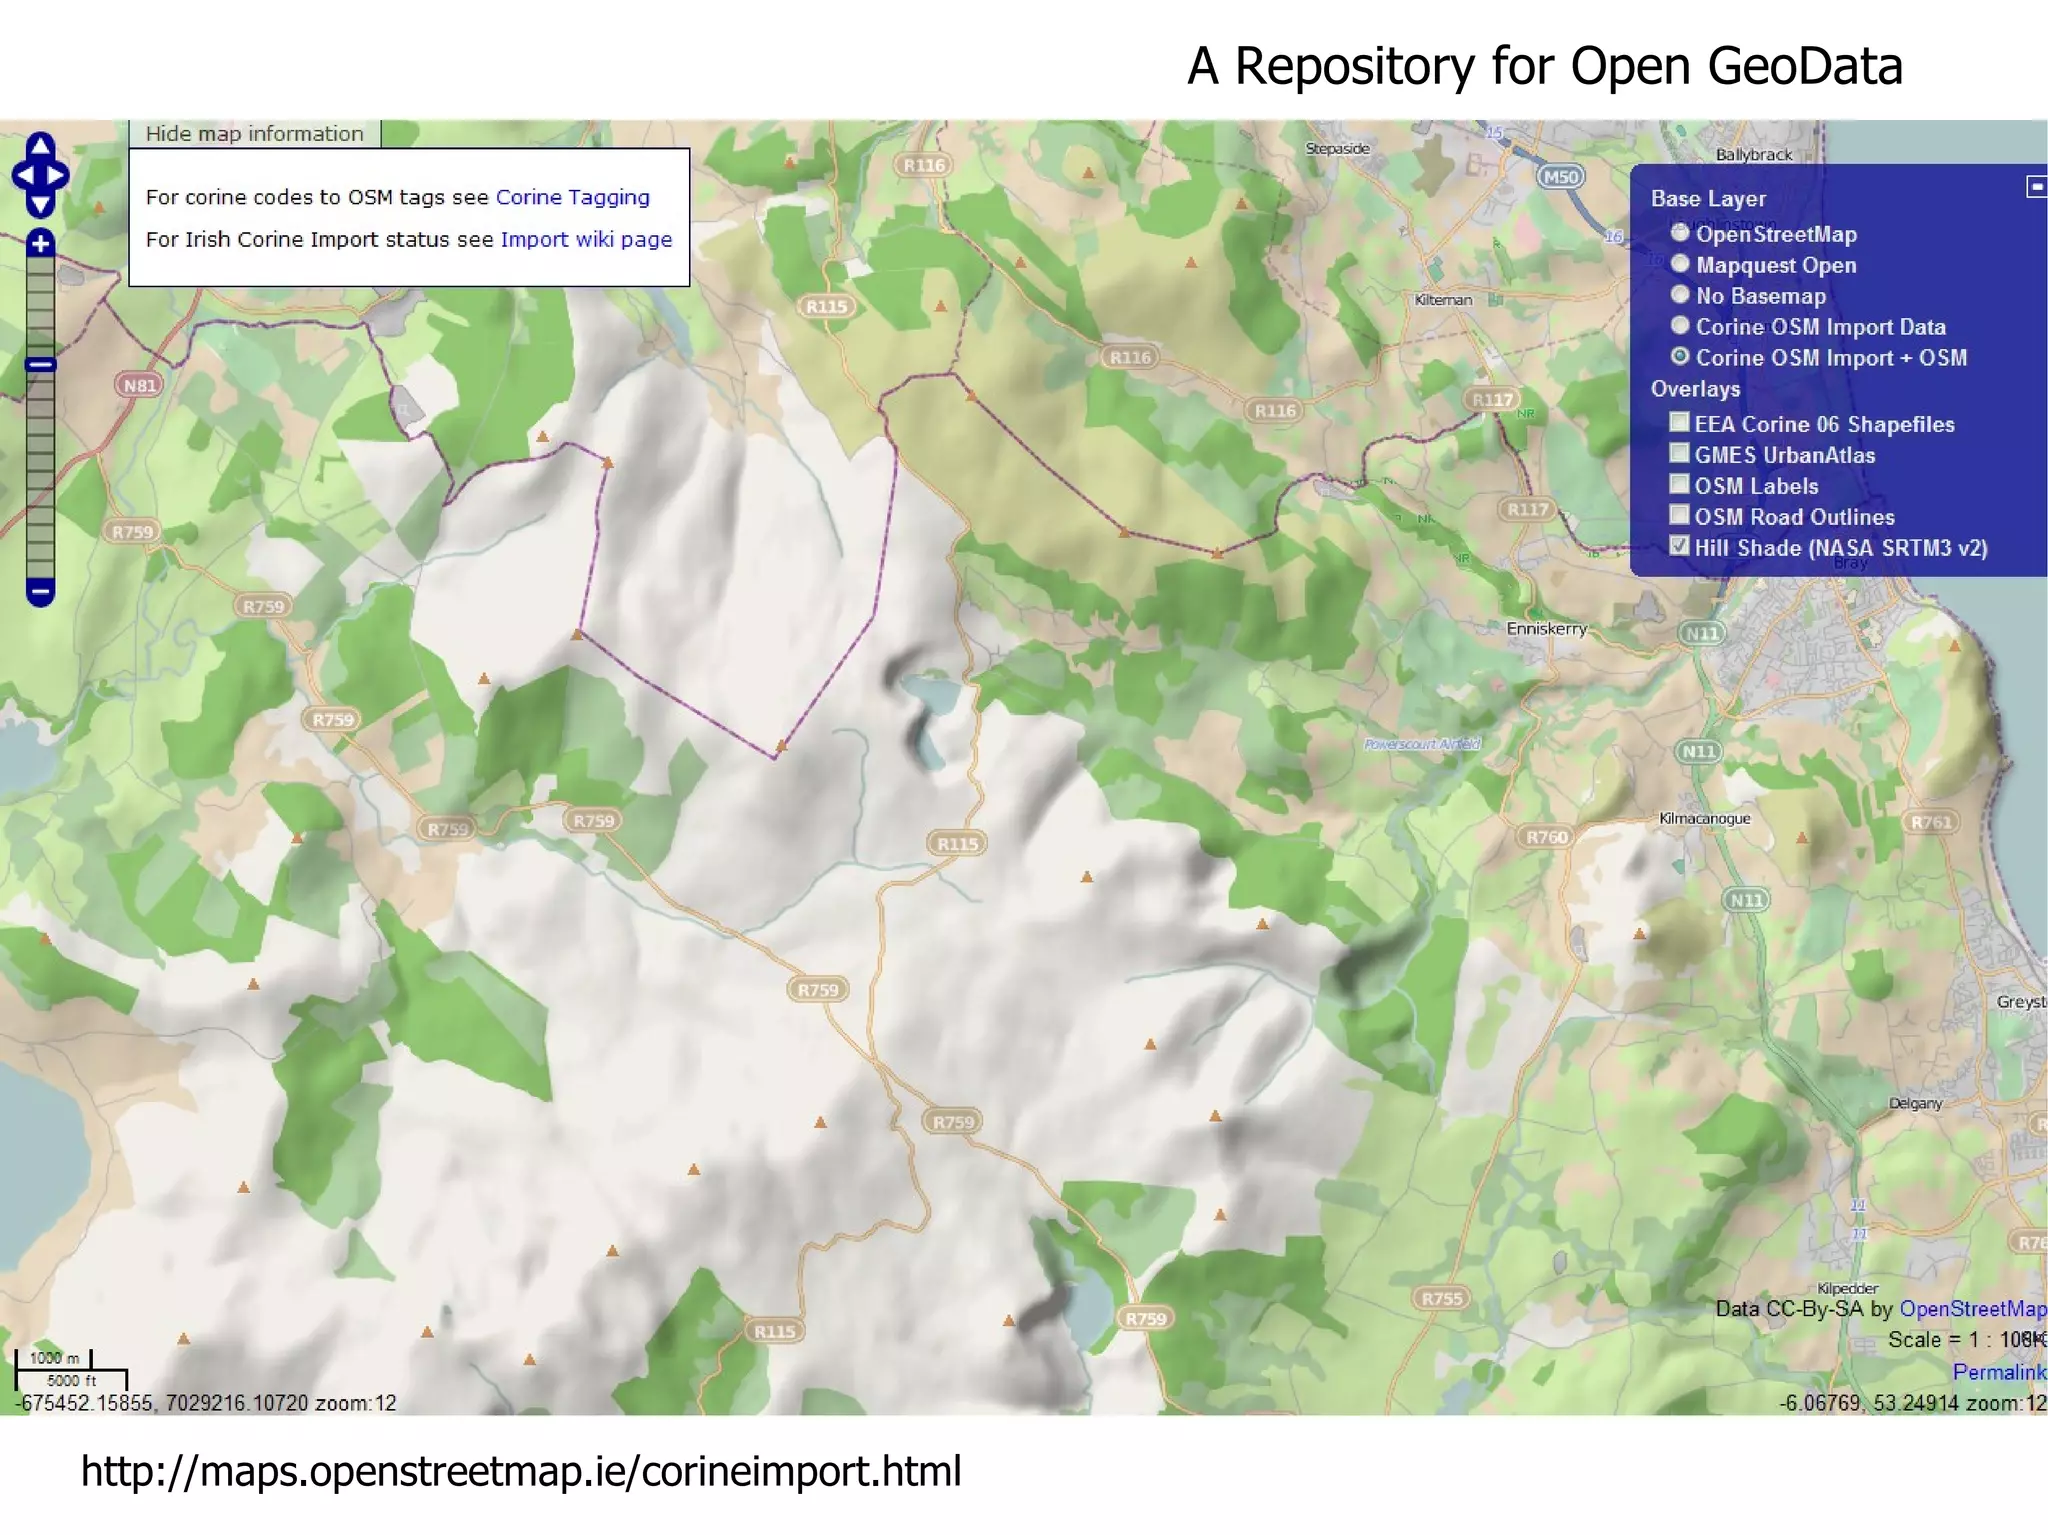Choose No Basemap option
The image size is (2048, 1535).
[x=1680, y=295]
